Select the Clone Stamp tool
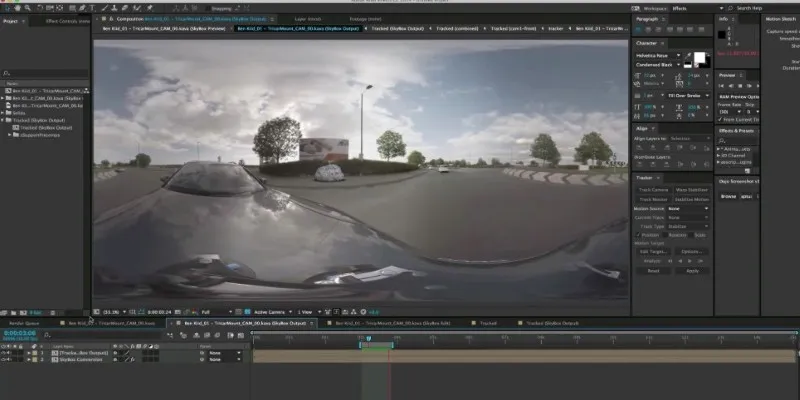800x400 pixels. click(115, 8)
